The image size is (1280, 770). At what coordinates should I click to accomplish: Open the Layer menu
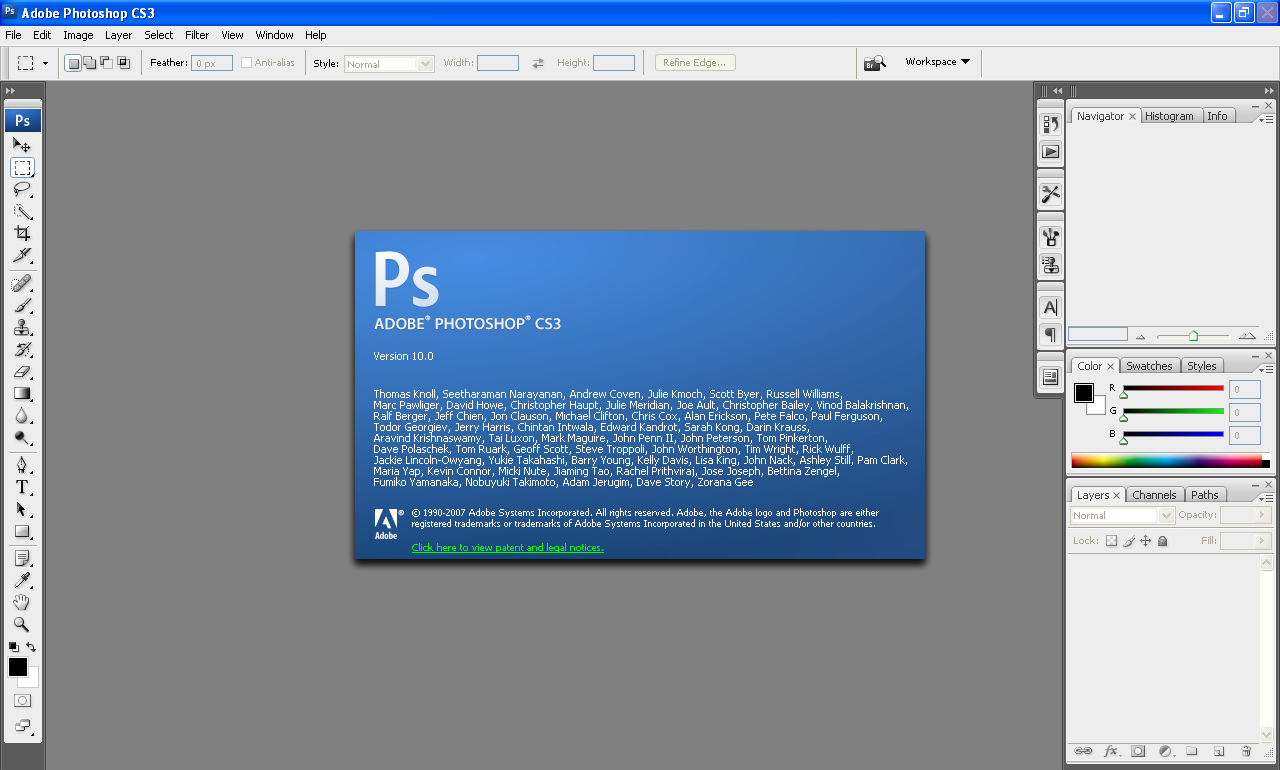(x=118, y=35)
